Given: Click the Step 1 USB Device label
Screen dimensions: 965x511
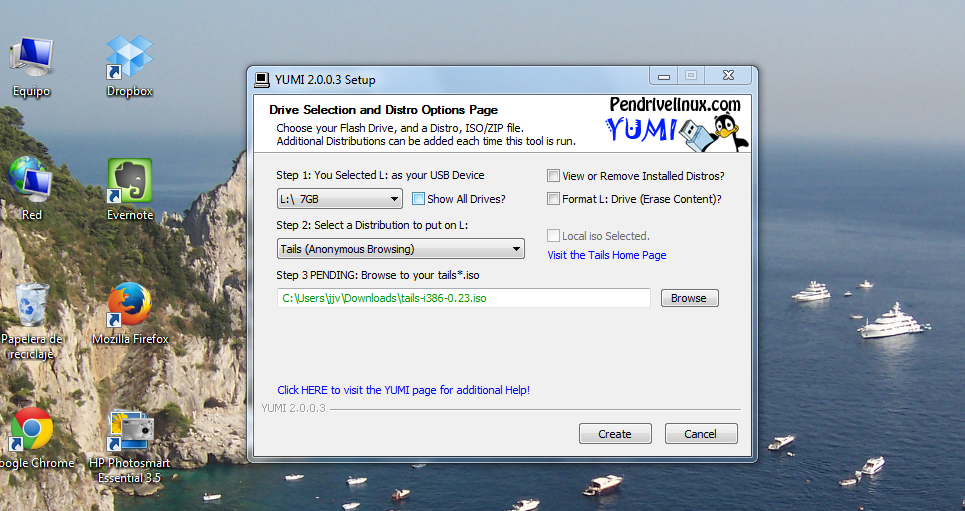Looking at the screenshot, I should [x=380, y=175].
